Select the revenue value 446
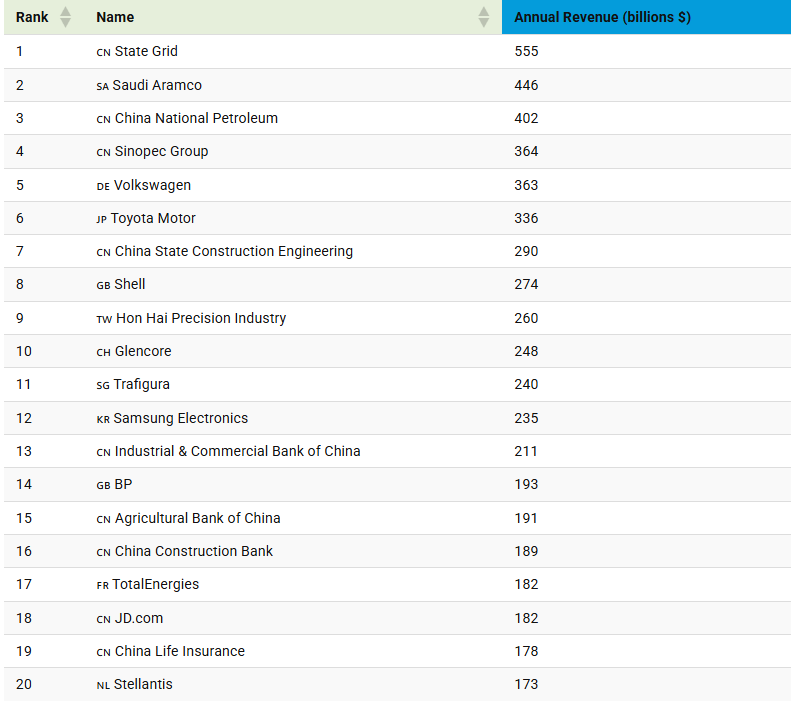 (526, 85)
